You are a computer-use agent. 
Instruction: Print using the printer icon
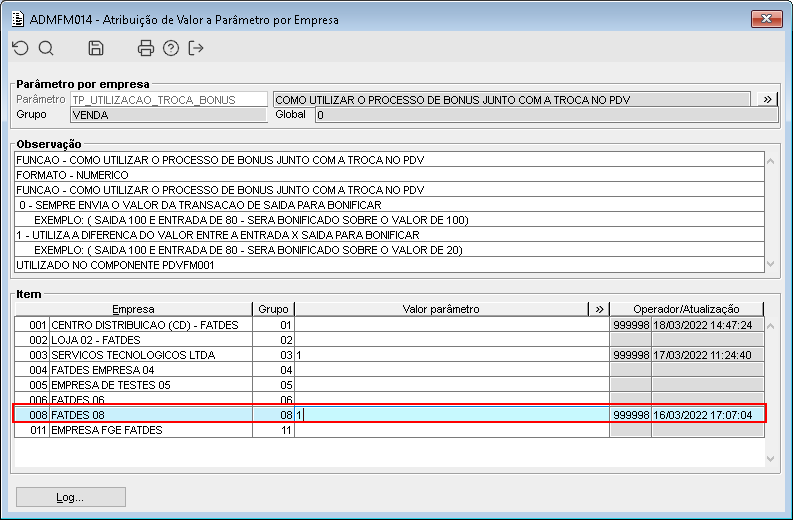point(146,48)
